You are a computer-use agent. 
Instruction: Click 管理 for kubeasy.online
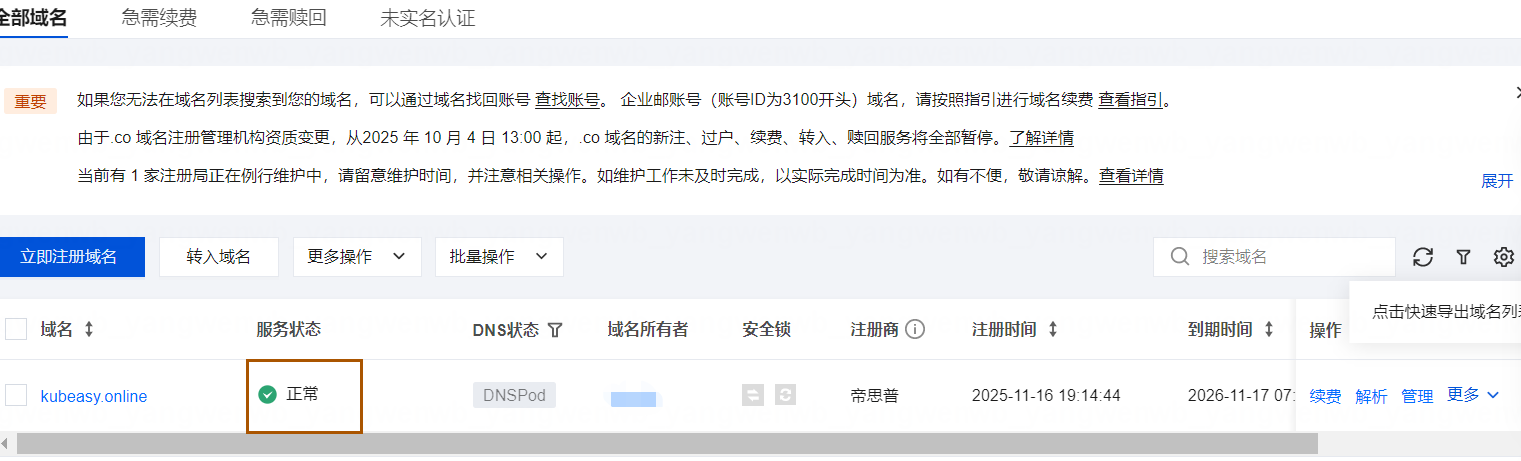1417,396
